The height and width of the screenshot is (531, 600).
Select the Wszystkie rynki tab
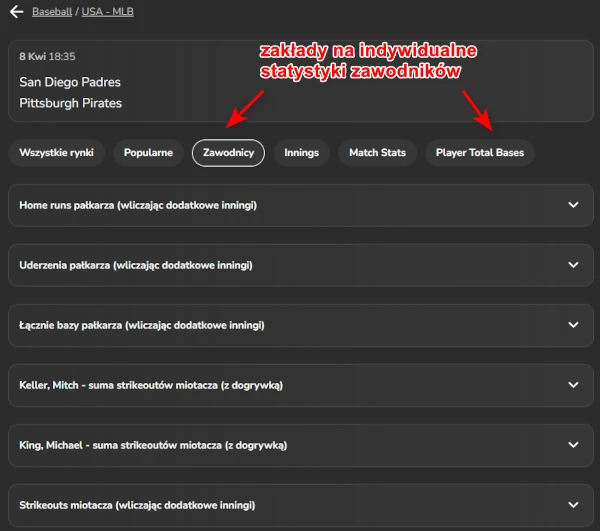tap(56, 153)
